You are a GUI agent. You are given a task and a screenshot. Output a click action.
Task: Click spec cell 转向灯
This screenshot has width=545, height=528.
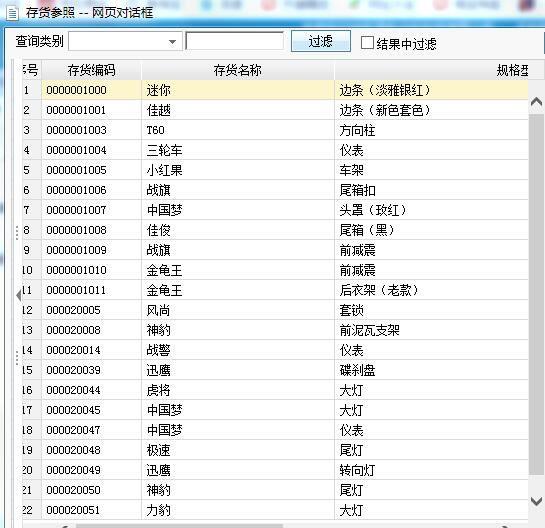coord(431,470)
